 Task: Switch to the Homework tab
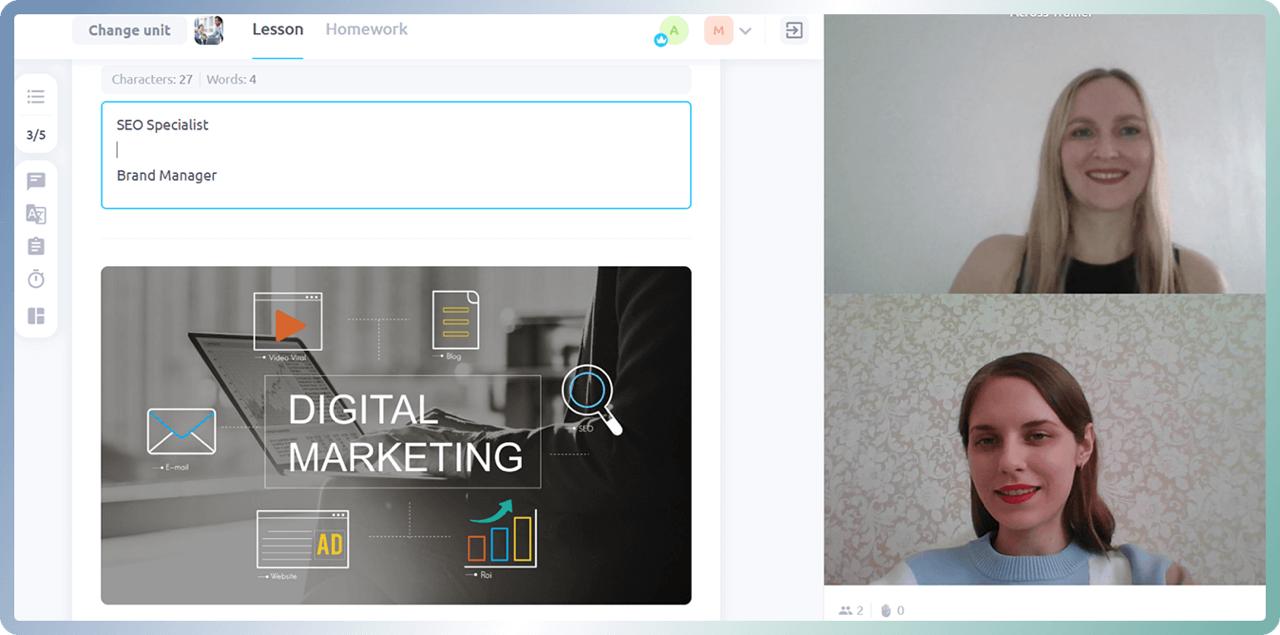click(x=366, y=30)
